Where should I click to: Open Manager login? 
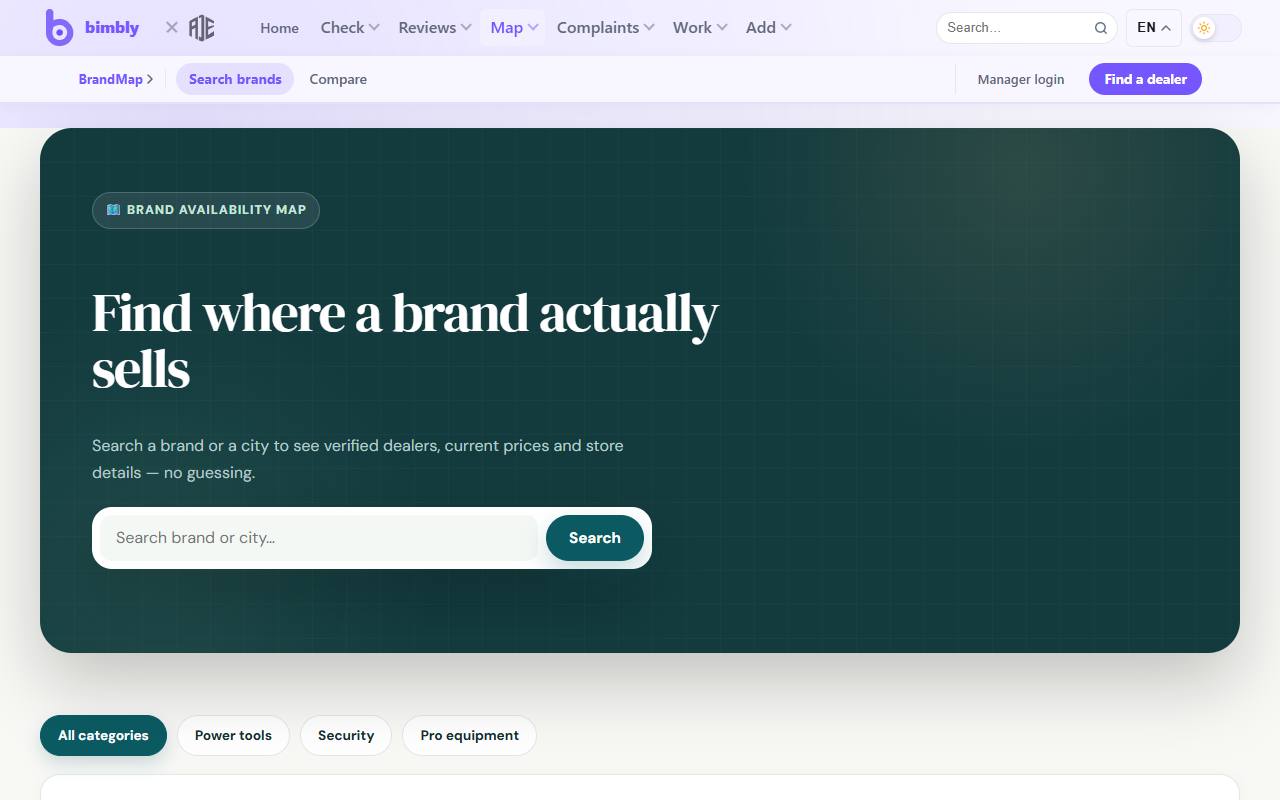click(1021, 79)
